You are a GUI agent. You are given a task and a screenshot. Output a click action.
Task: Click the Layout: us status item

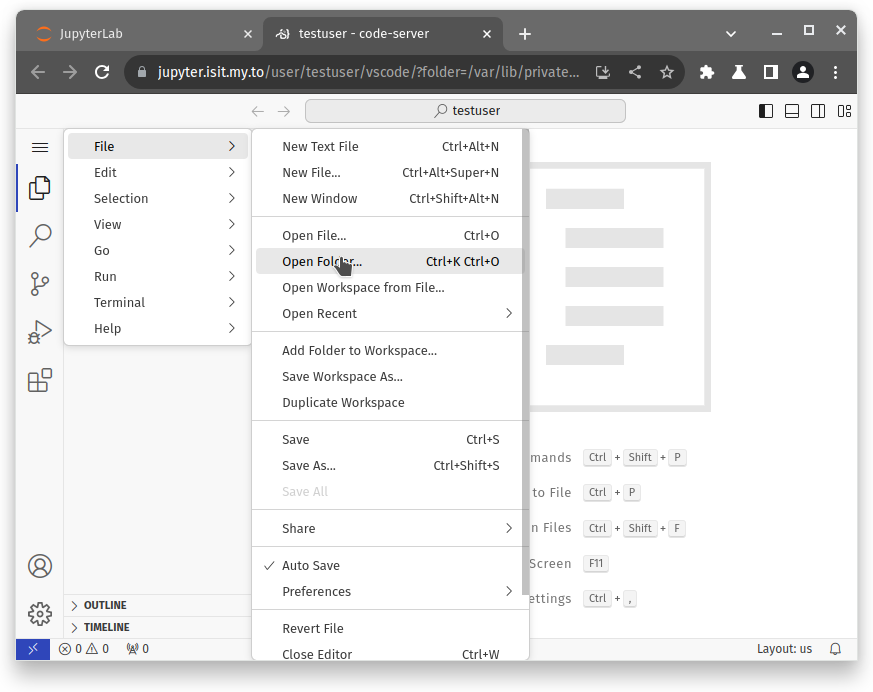[x=784, y=649]
